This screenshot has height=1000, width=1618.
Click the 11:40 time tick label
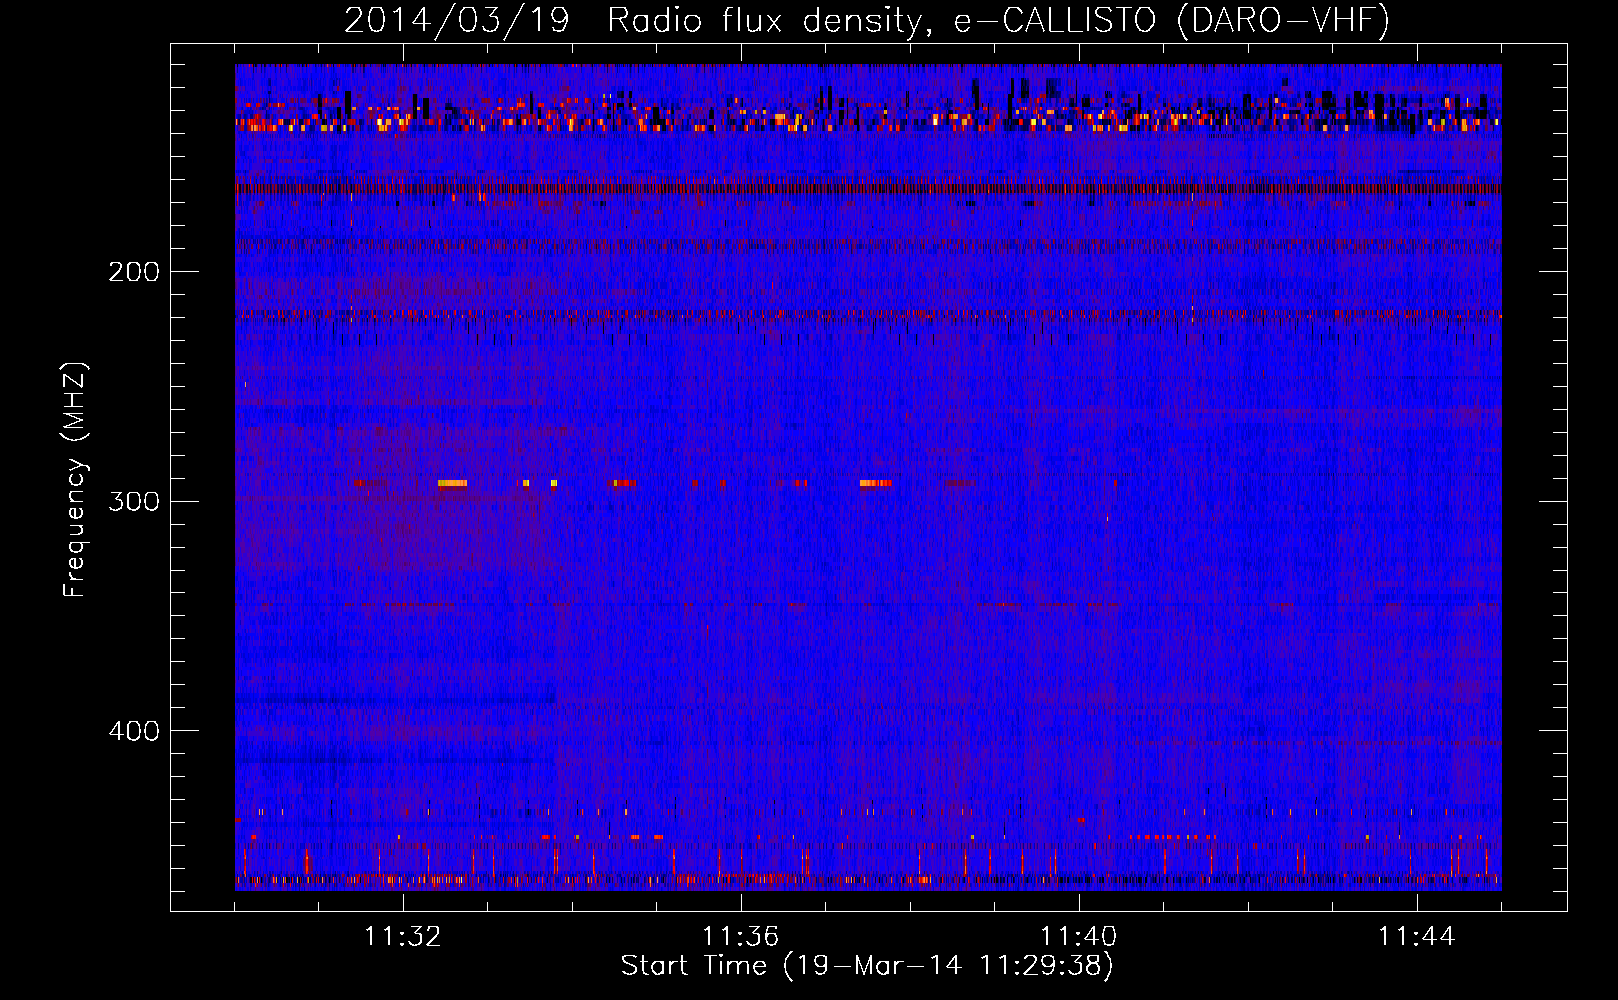coord(1079,937)
